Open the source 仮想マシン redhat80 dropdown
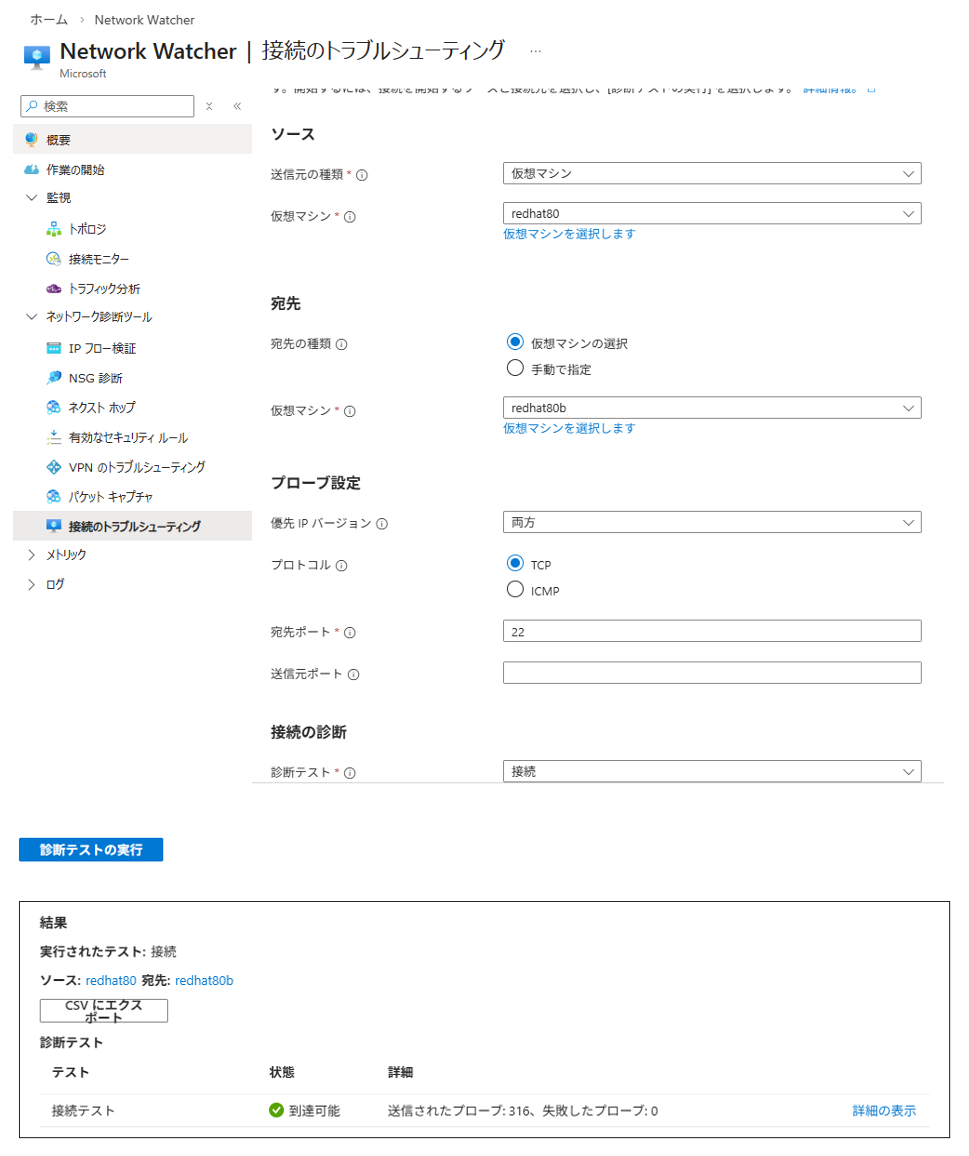The width and height of the screenshot is (969, 1156). point(712,213)
